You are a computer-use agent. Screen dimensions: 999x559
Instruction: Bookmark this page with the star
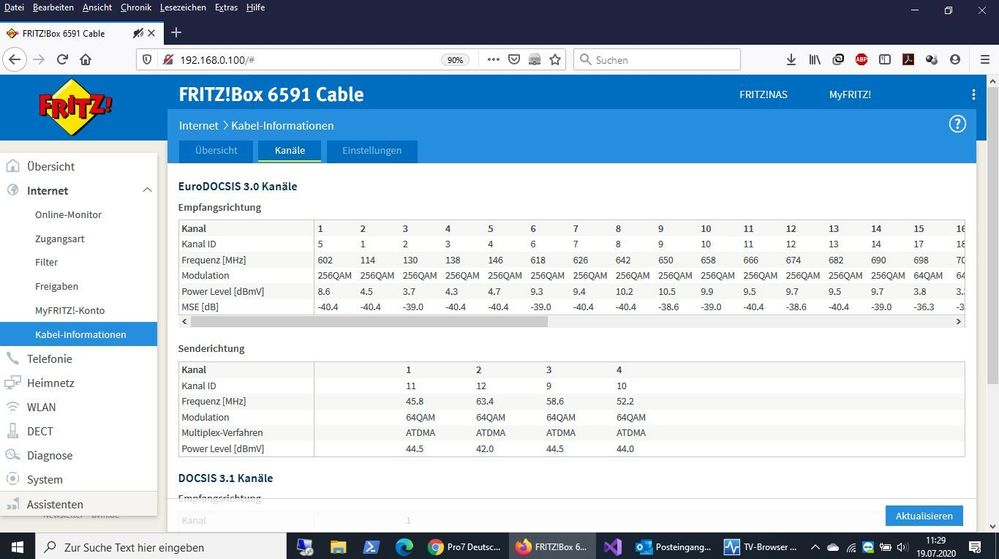555,59
